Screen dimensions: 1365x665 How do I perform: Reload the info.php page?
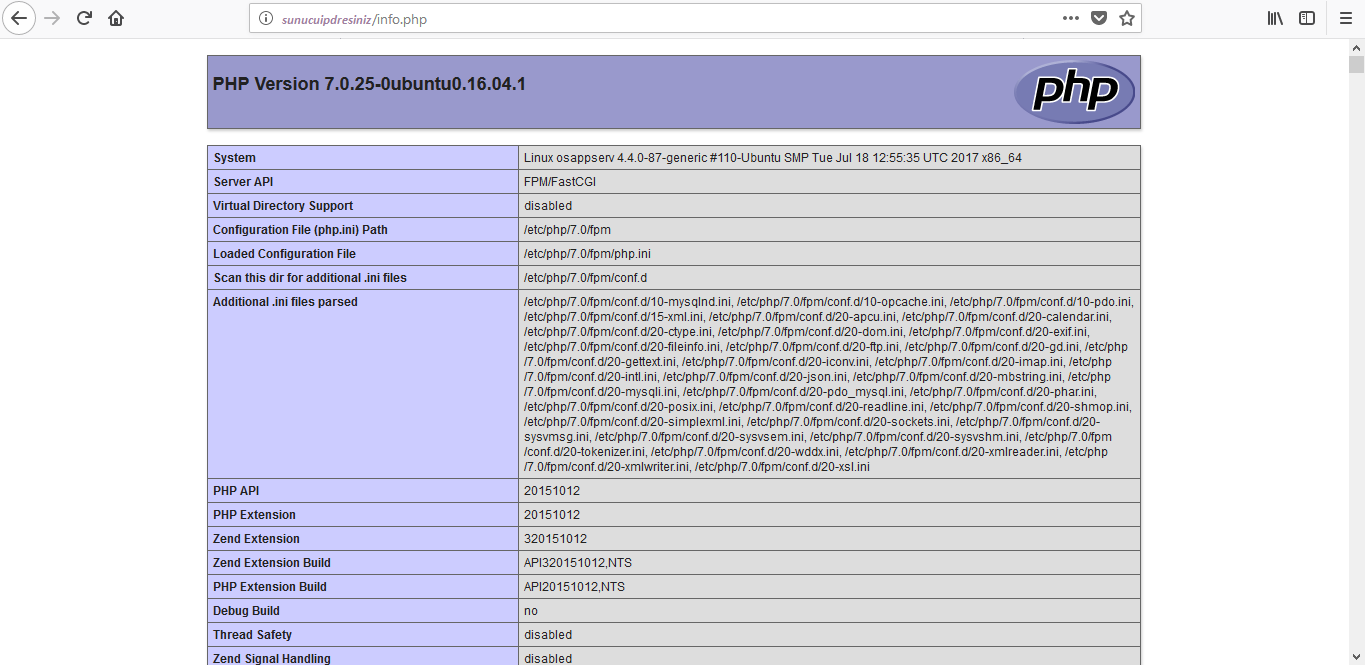tap(84, 18)
